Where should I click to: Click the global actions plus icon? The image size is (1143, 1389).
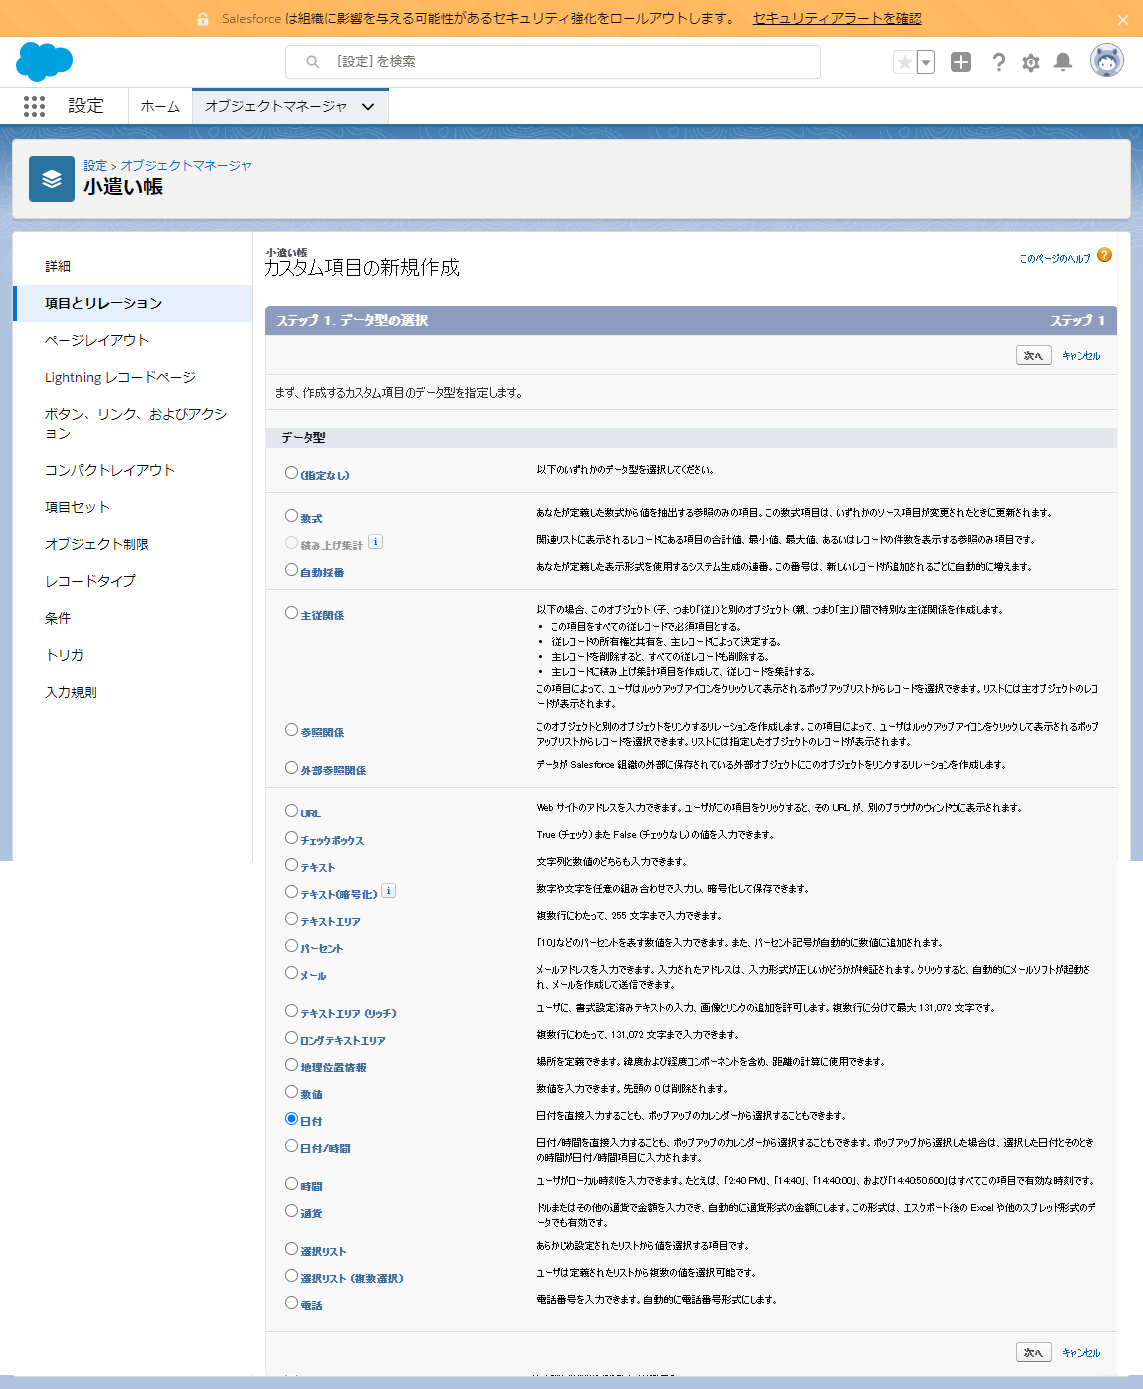961,62
